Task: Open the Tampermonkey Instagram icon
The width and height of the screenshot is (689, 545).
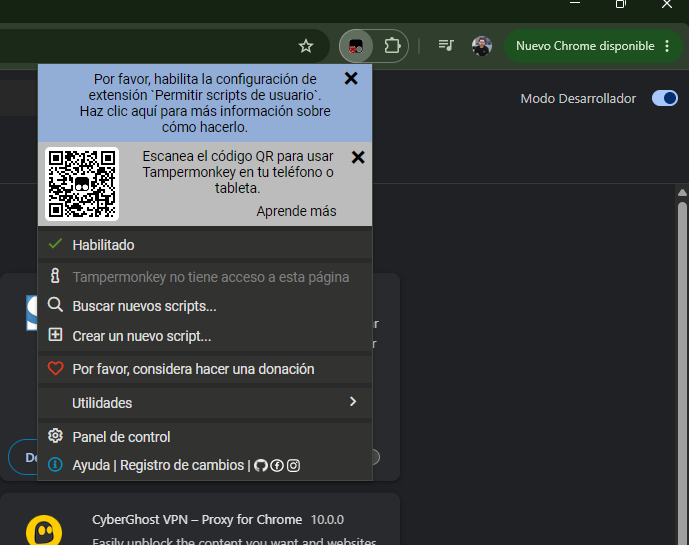Action: pos(293,465)
